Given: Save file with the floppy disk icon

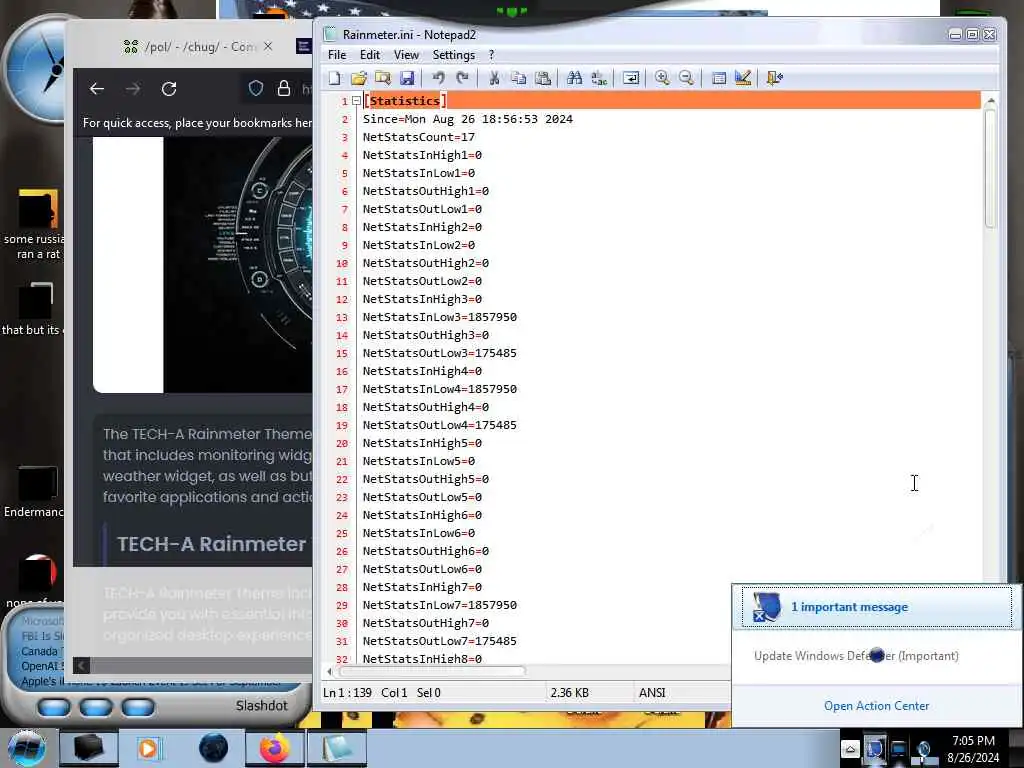Looking at the screenshot, I should coord(407,78).
